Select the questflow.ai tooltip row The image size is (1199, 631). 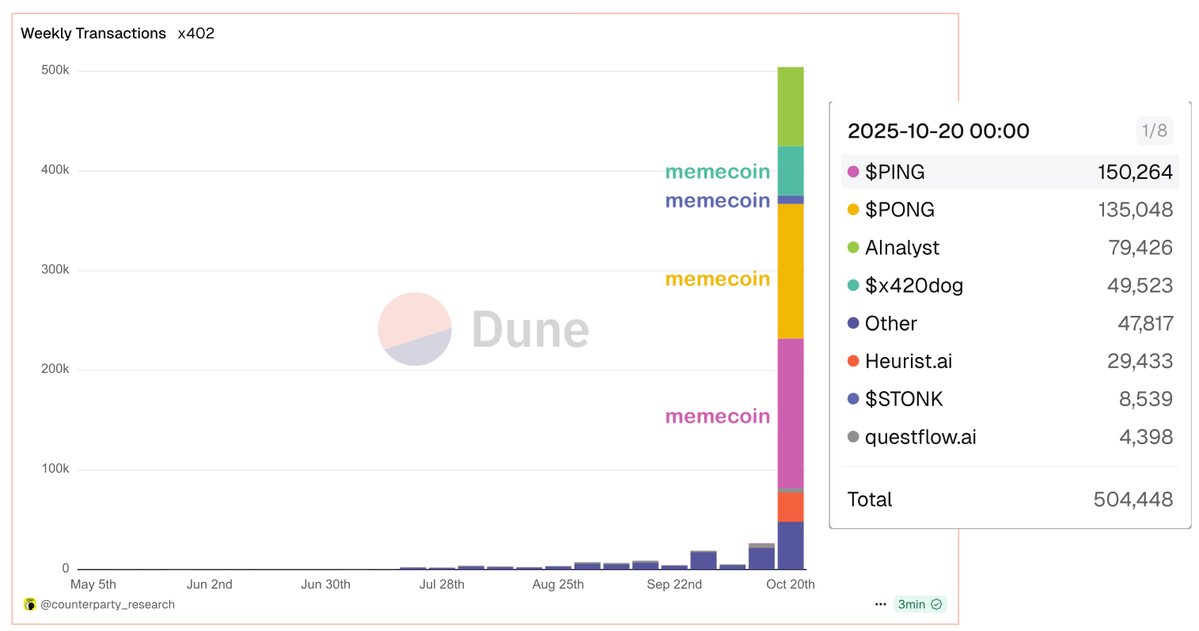(1010, 438)
